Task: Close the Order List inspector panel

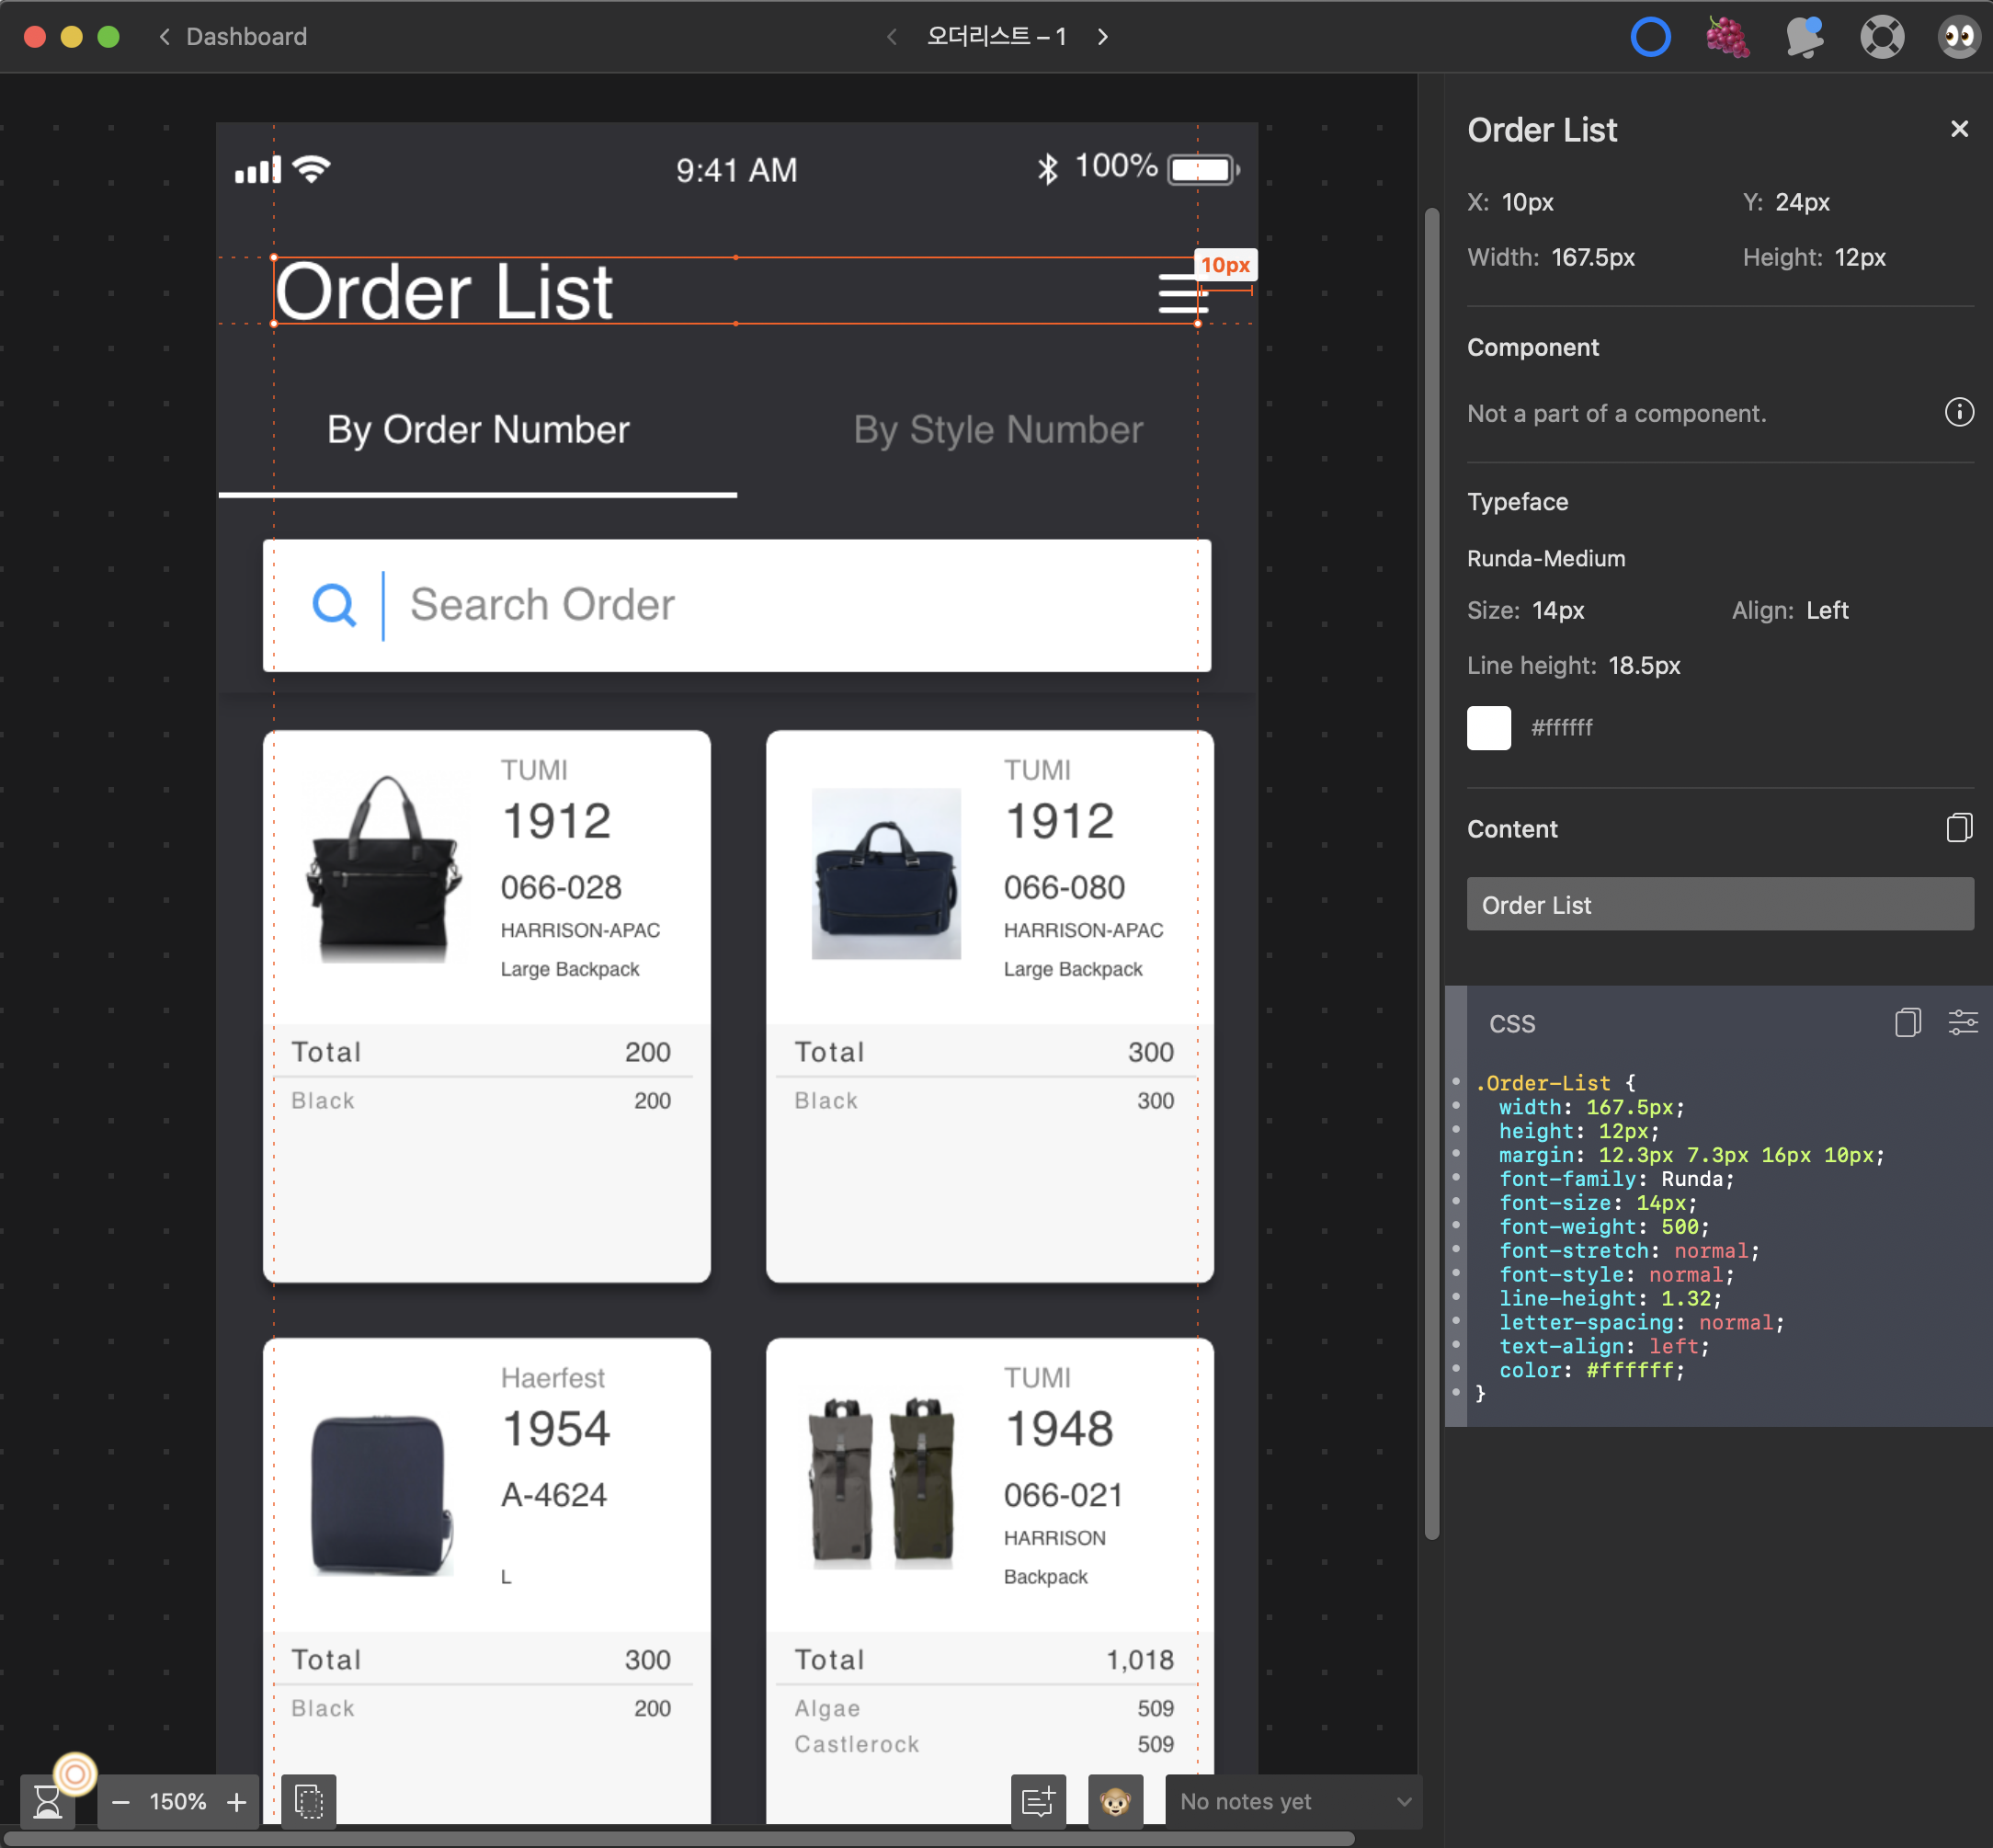Action: 1958,129
